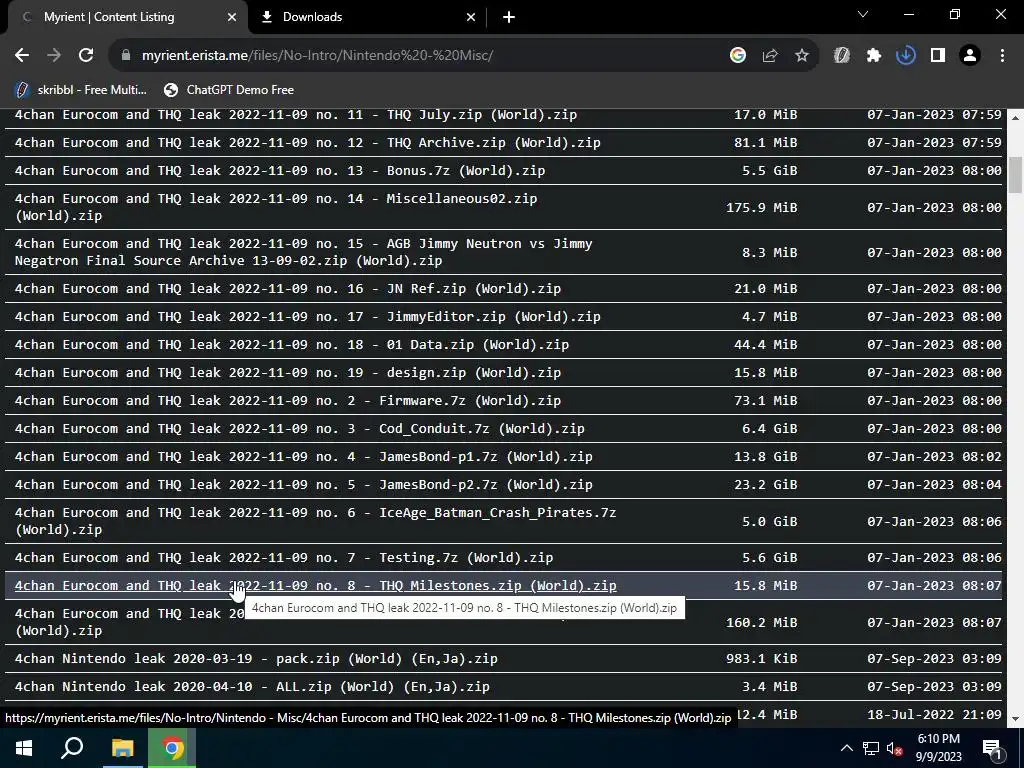The image size is (1024, 768).
Task: View site information lock icon
Action: tap(126, 56)
